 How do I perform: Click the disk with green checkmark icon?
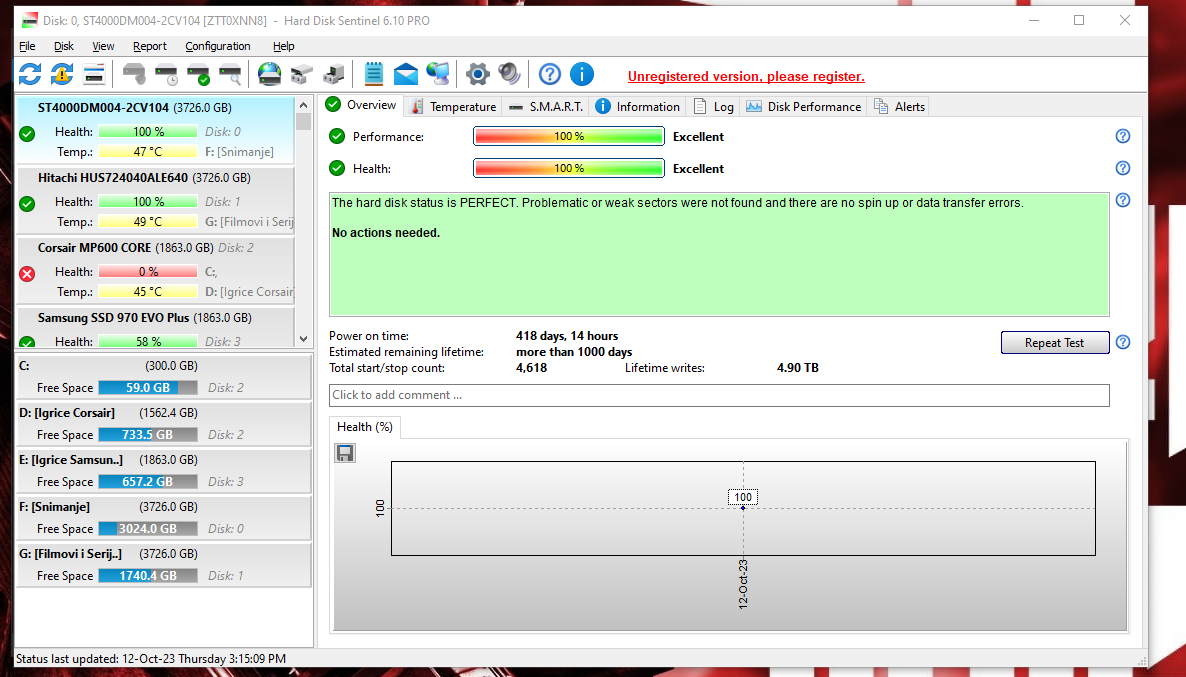pyautogui.click(x=198, y=74)
